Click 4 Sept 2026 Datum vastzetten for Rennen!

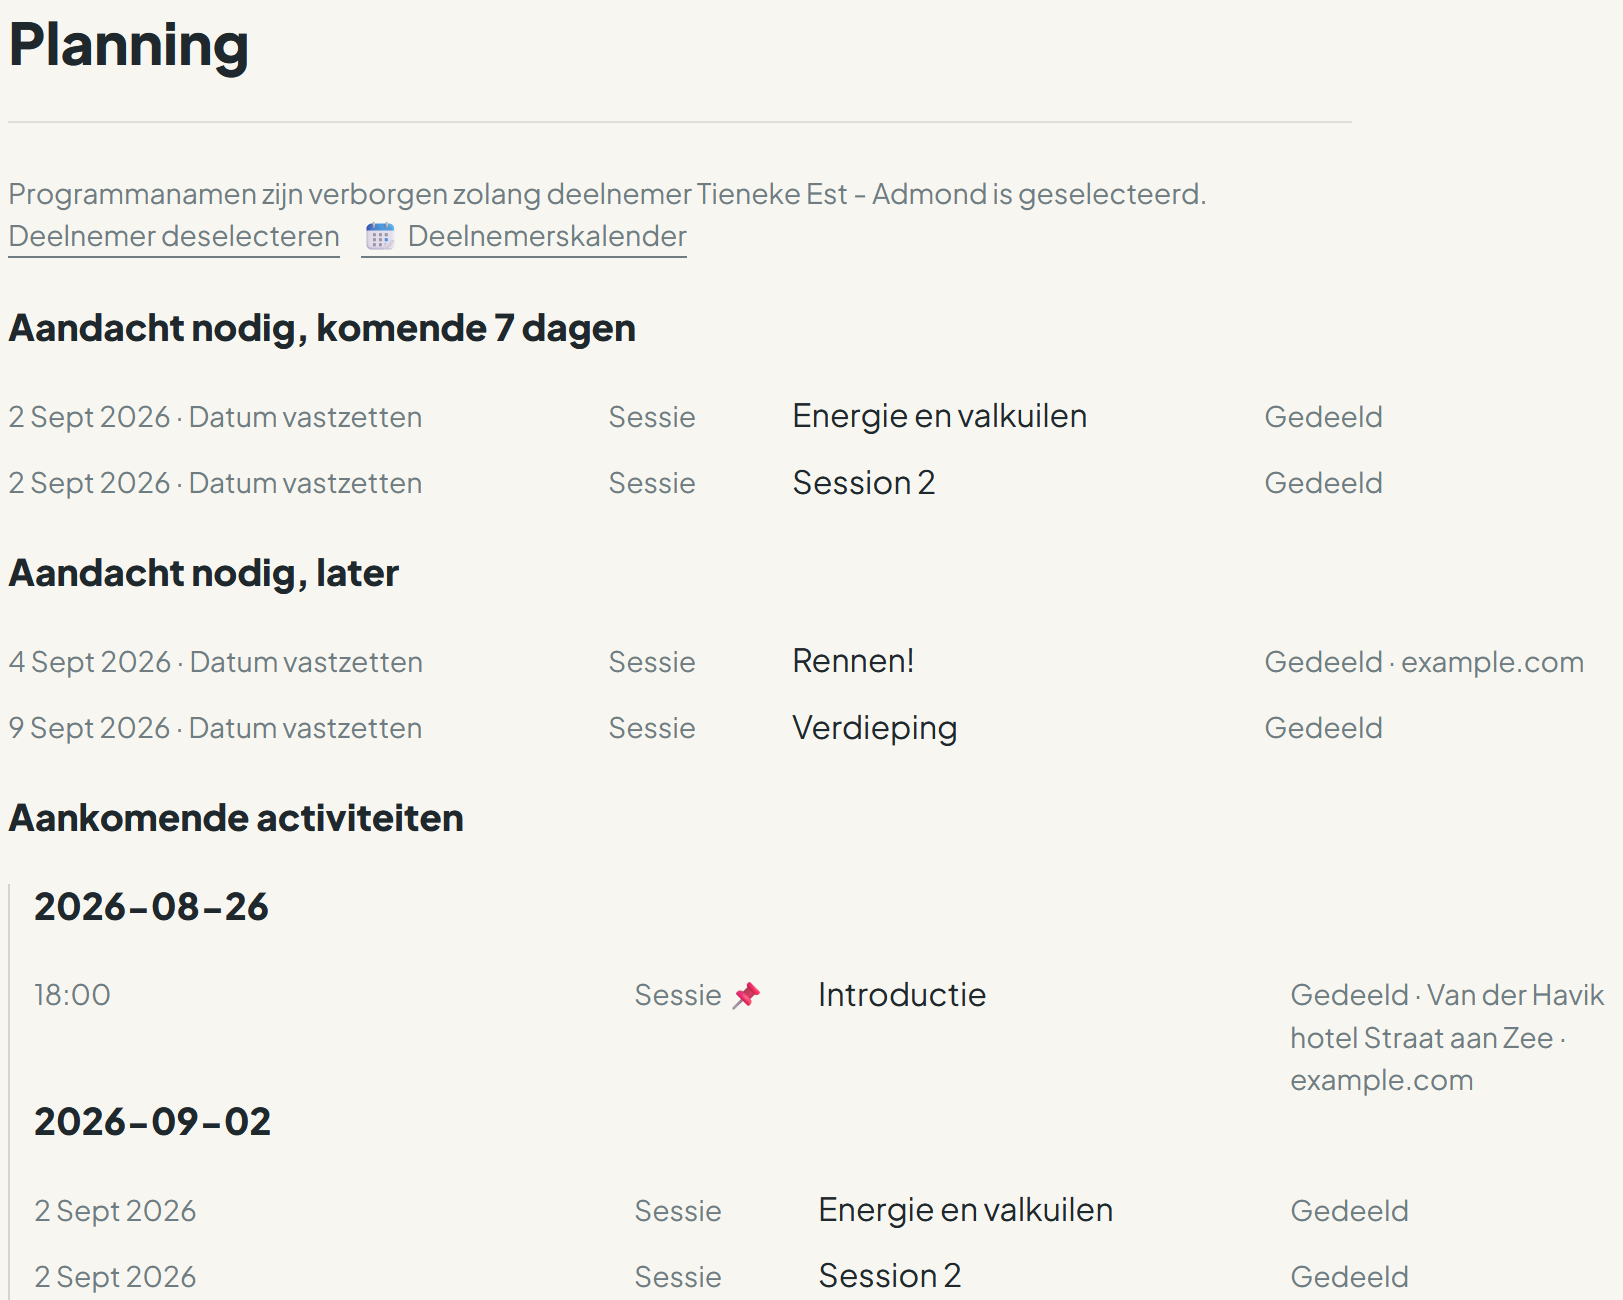point(215,662)
